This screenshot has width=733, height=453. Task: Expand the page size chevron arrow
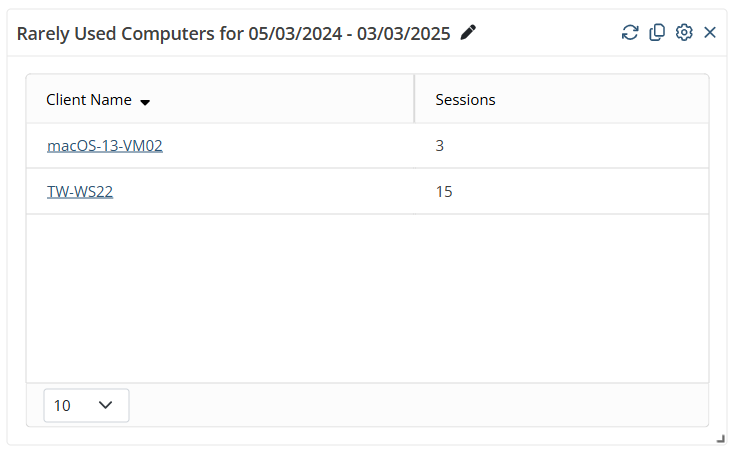(106, 405)
